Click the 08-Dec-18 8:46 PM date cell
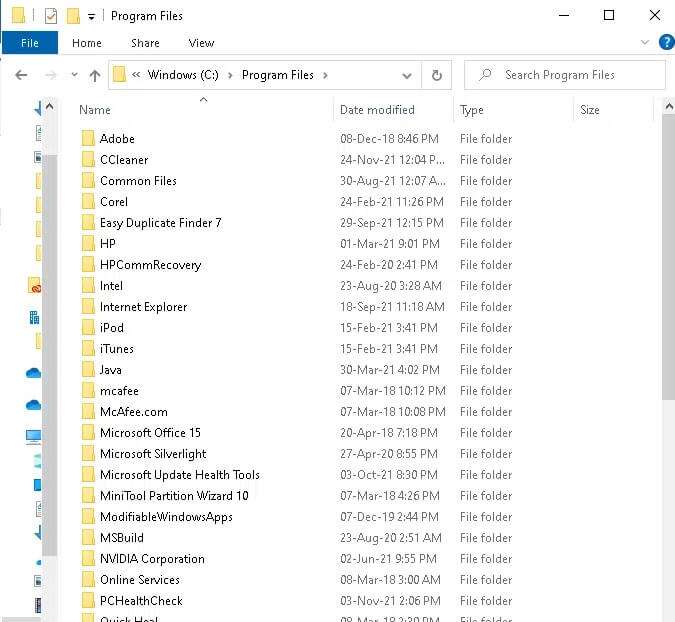Image resolution: width=675 pixels, height=622 pixels. tap(389, 139)
